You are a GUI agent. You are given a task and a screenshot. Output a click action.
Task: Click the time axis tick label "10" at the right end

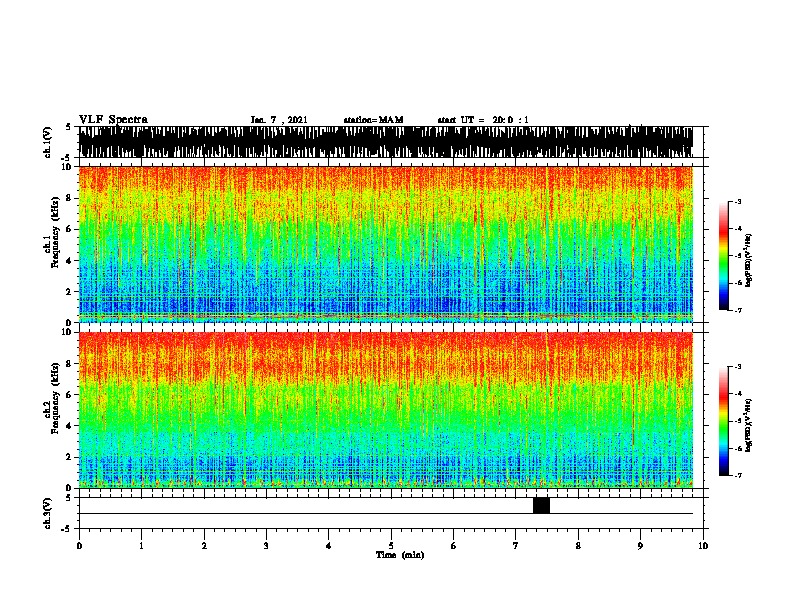click(x=703, y=545)
